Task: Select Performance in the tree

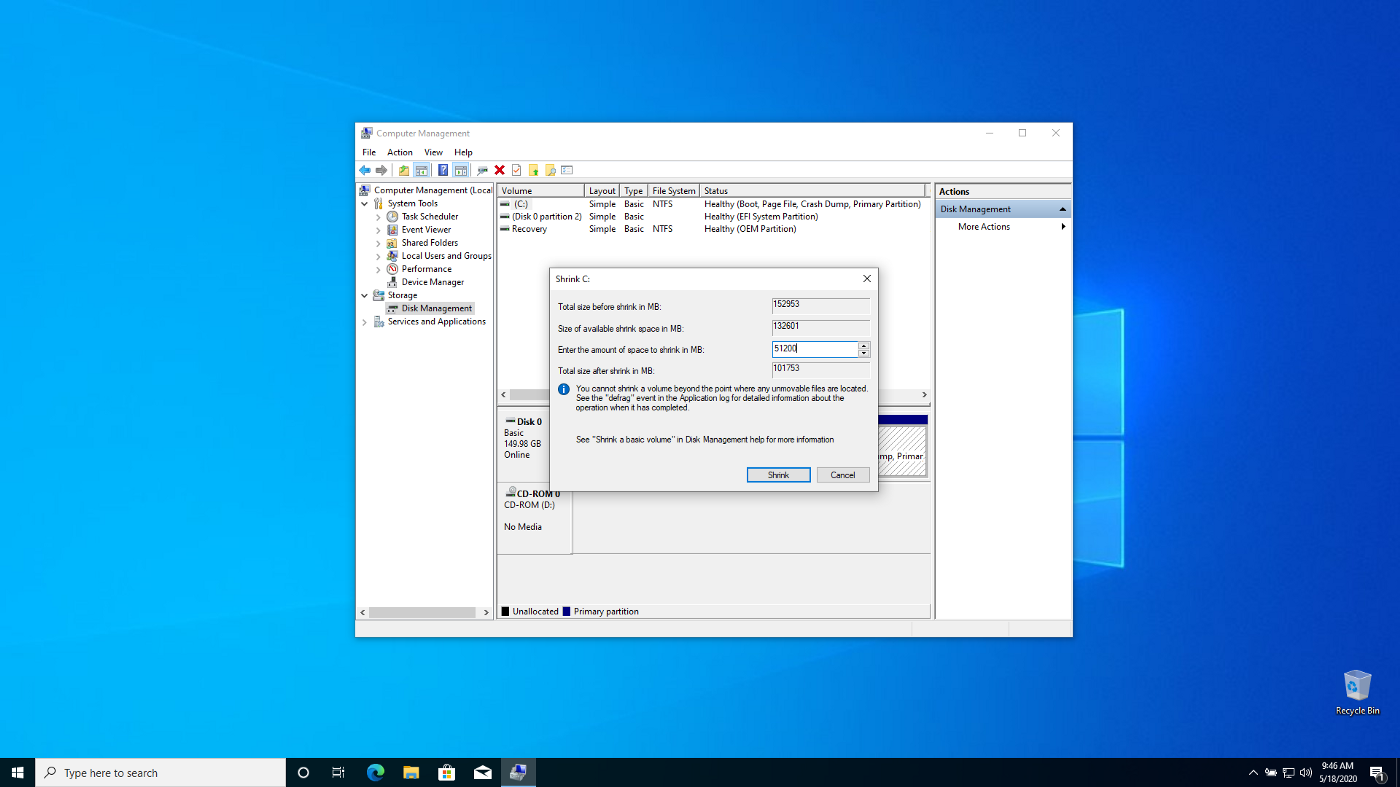Action: pyautogui.click(x=427, y=268)
